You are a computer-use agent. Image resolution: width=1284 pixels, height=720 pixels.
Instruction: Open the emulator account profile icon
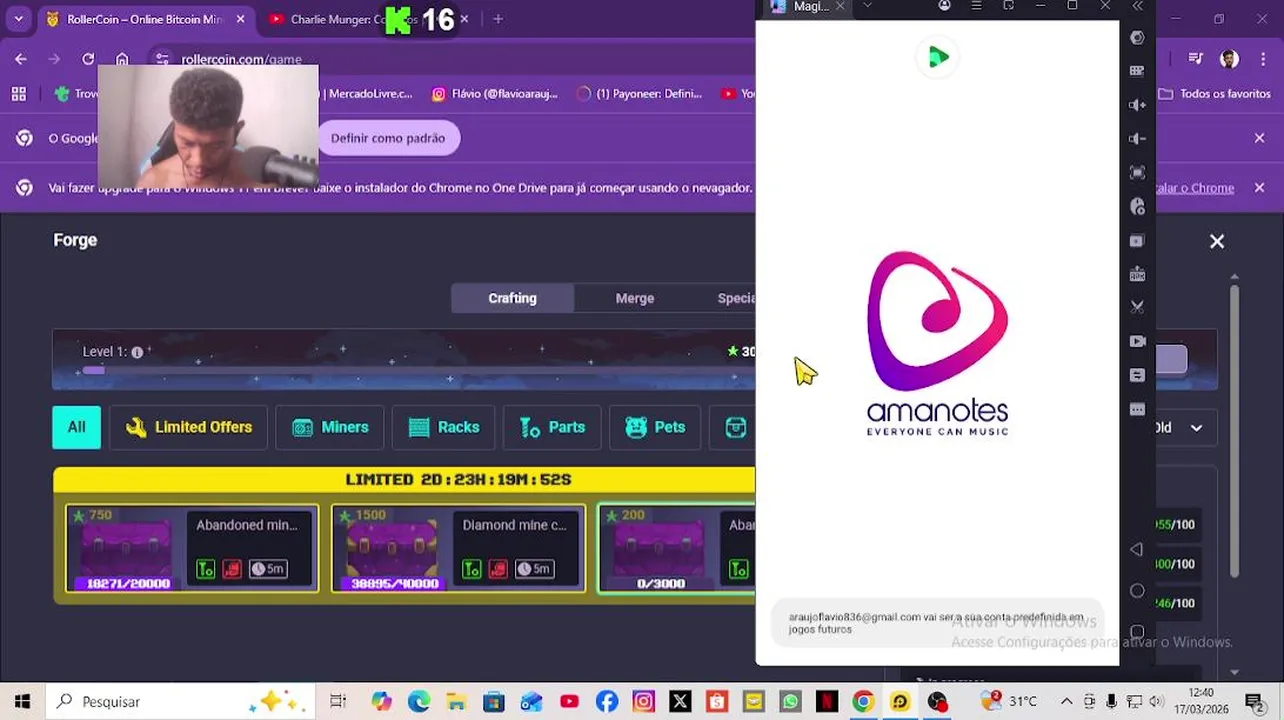click(x=944, y=6)
